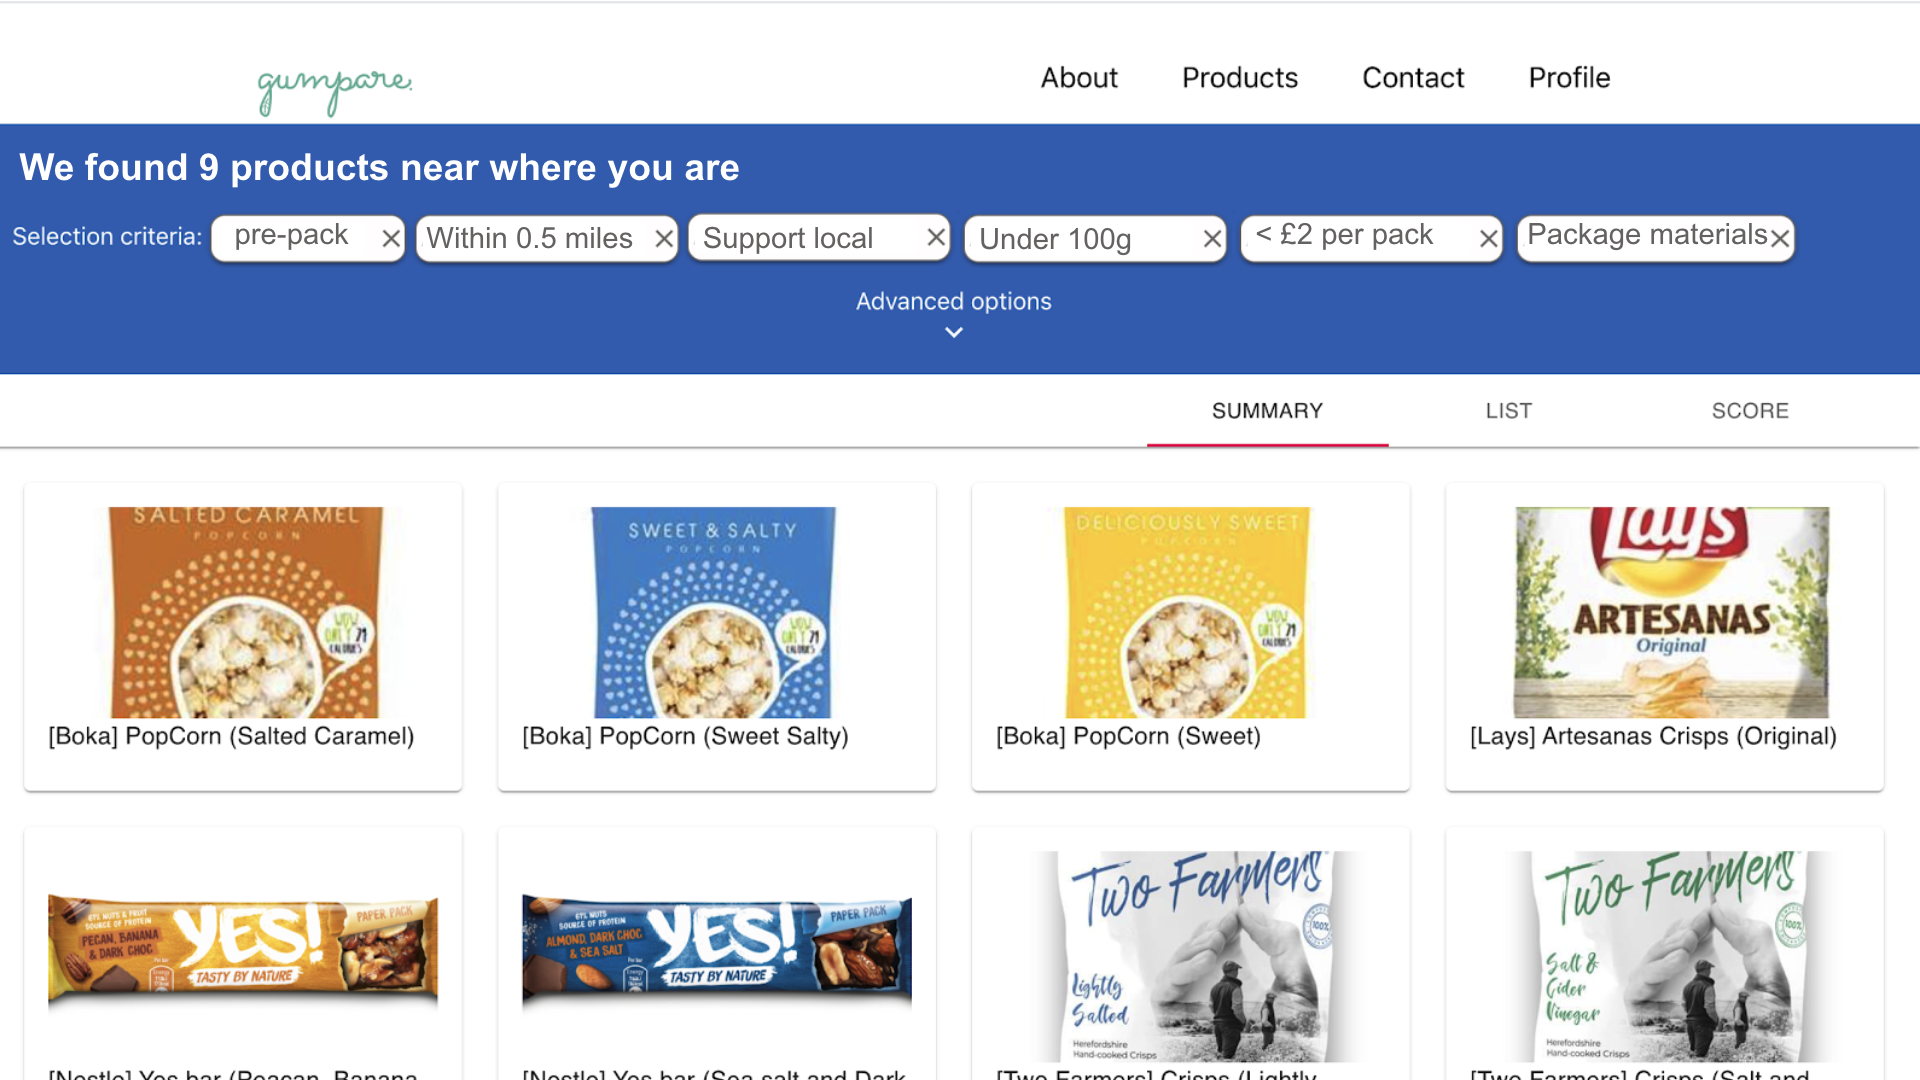This screenshot has width=1920, height=1080.
Task: Open the Contact link
Action: click(1413, 78)
